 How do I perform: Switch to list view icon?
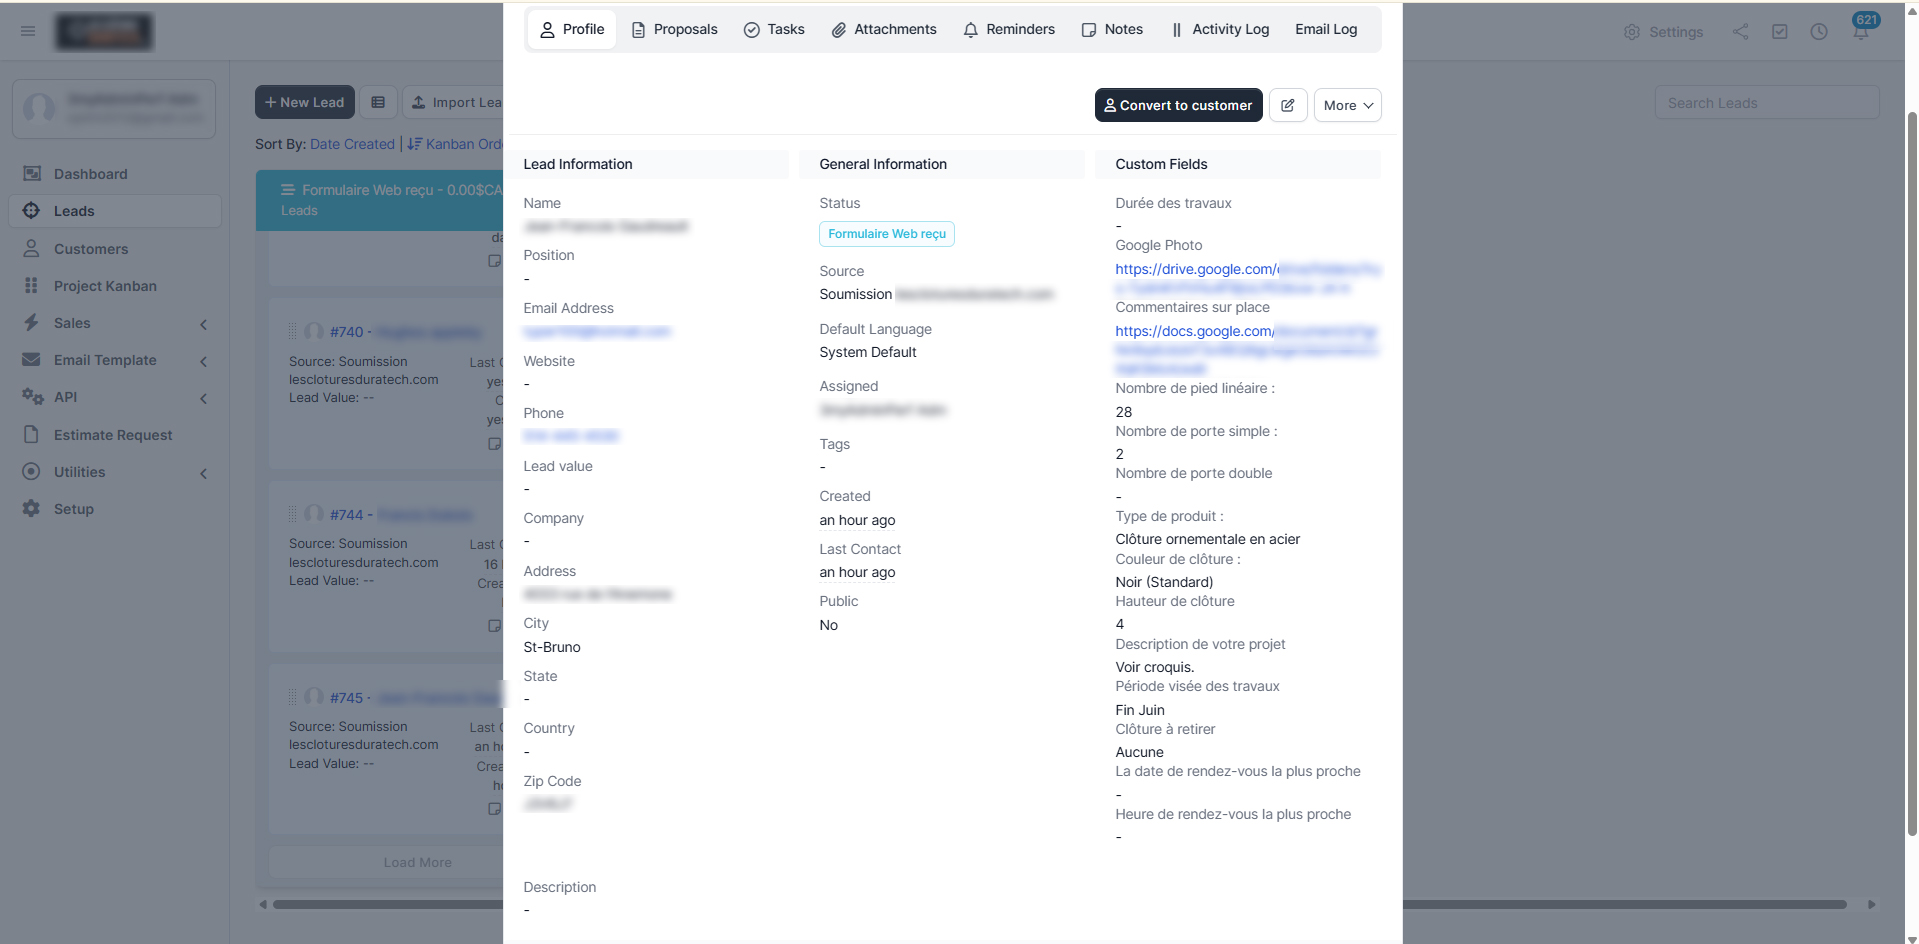[378, 102]
